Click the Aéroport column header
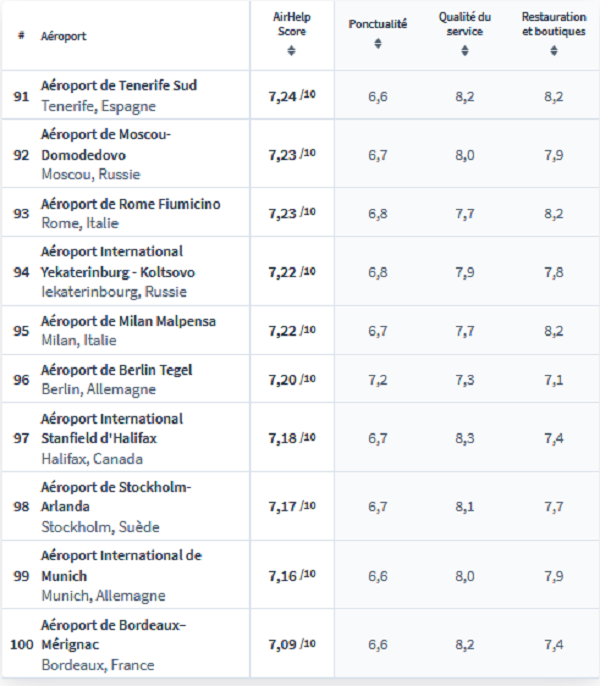Screen dimensions: 600x686 (x=63, y=35)
